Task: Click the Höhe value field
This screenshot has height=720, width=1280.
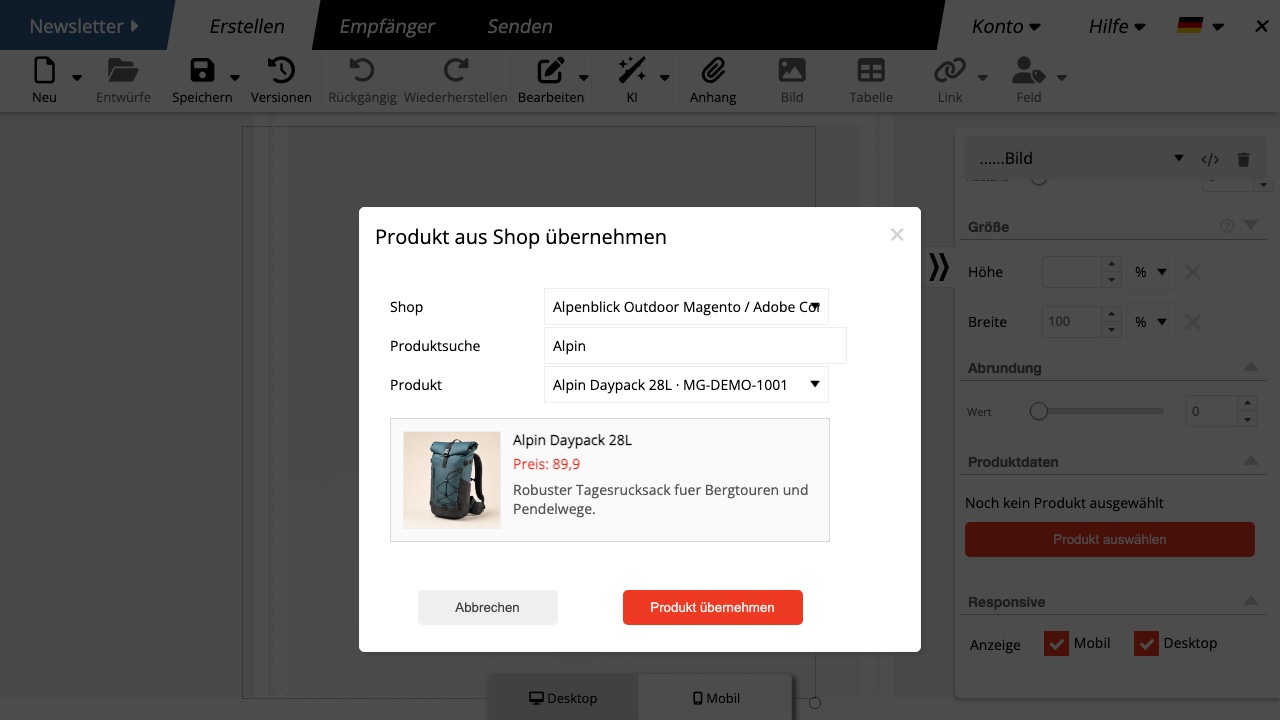Action: click(x=1072, y=272)
